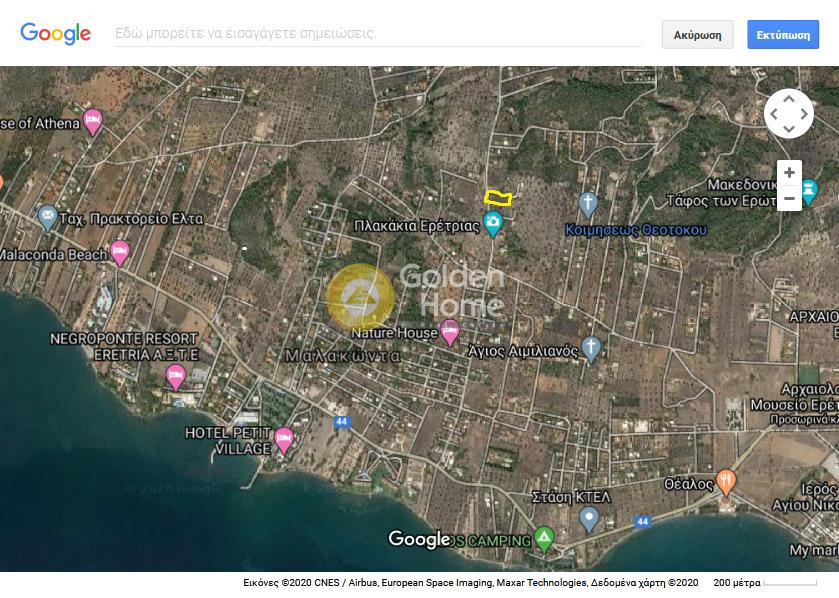
Task: Click the circular map pan control
Action: 789,113
